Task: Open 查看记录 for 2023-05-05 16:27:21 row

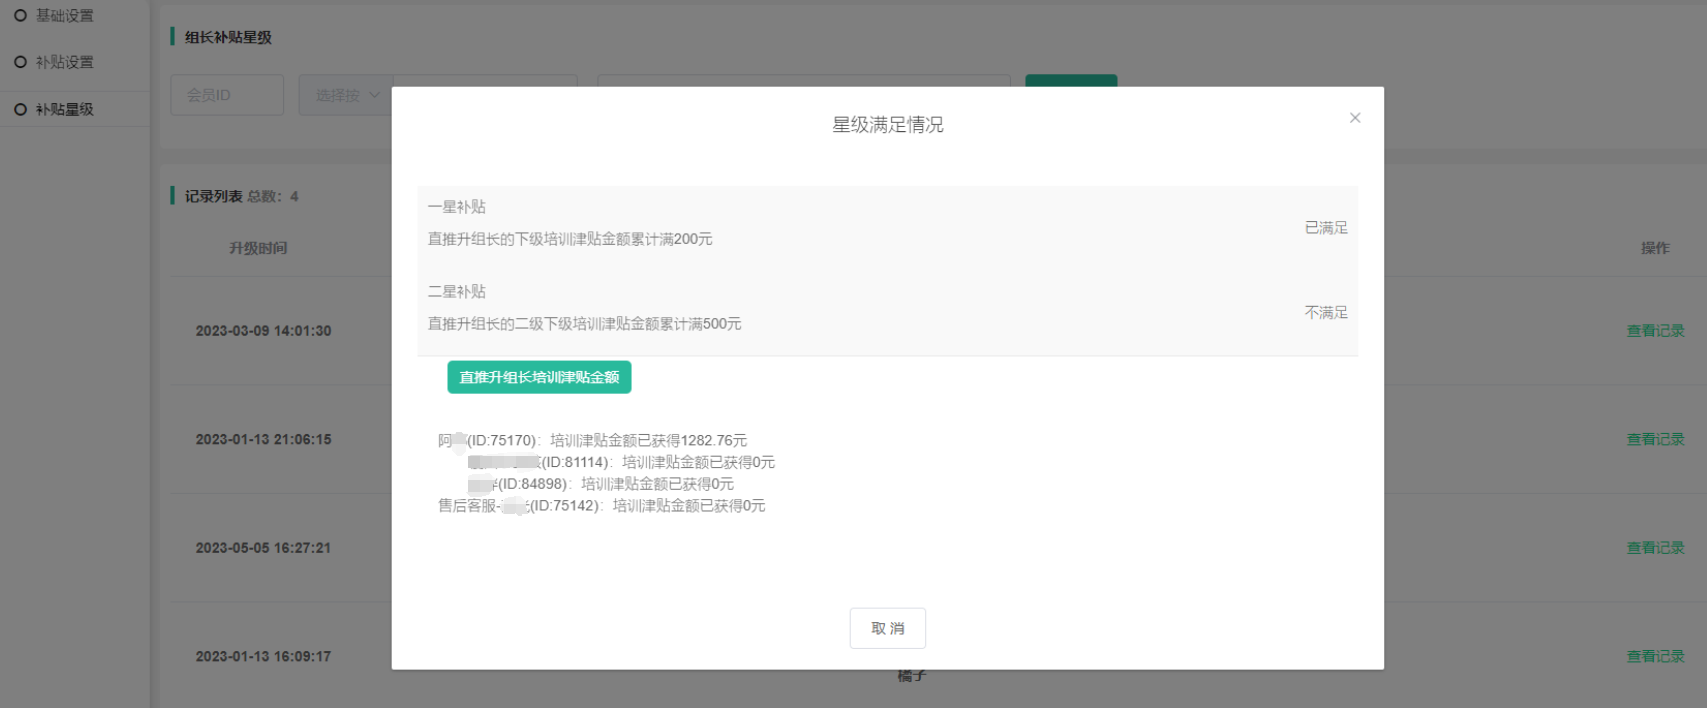Action: click(x=1655, y=548)
